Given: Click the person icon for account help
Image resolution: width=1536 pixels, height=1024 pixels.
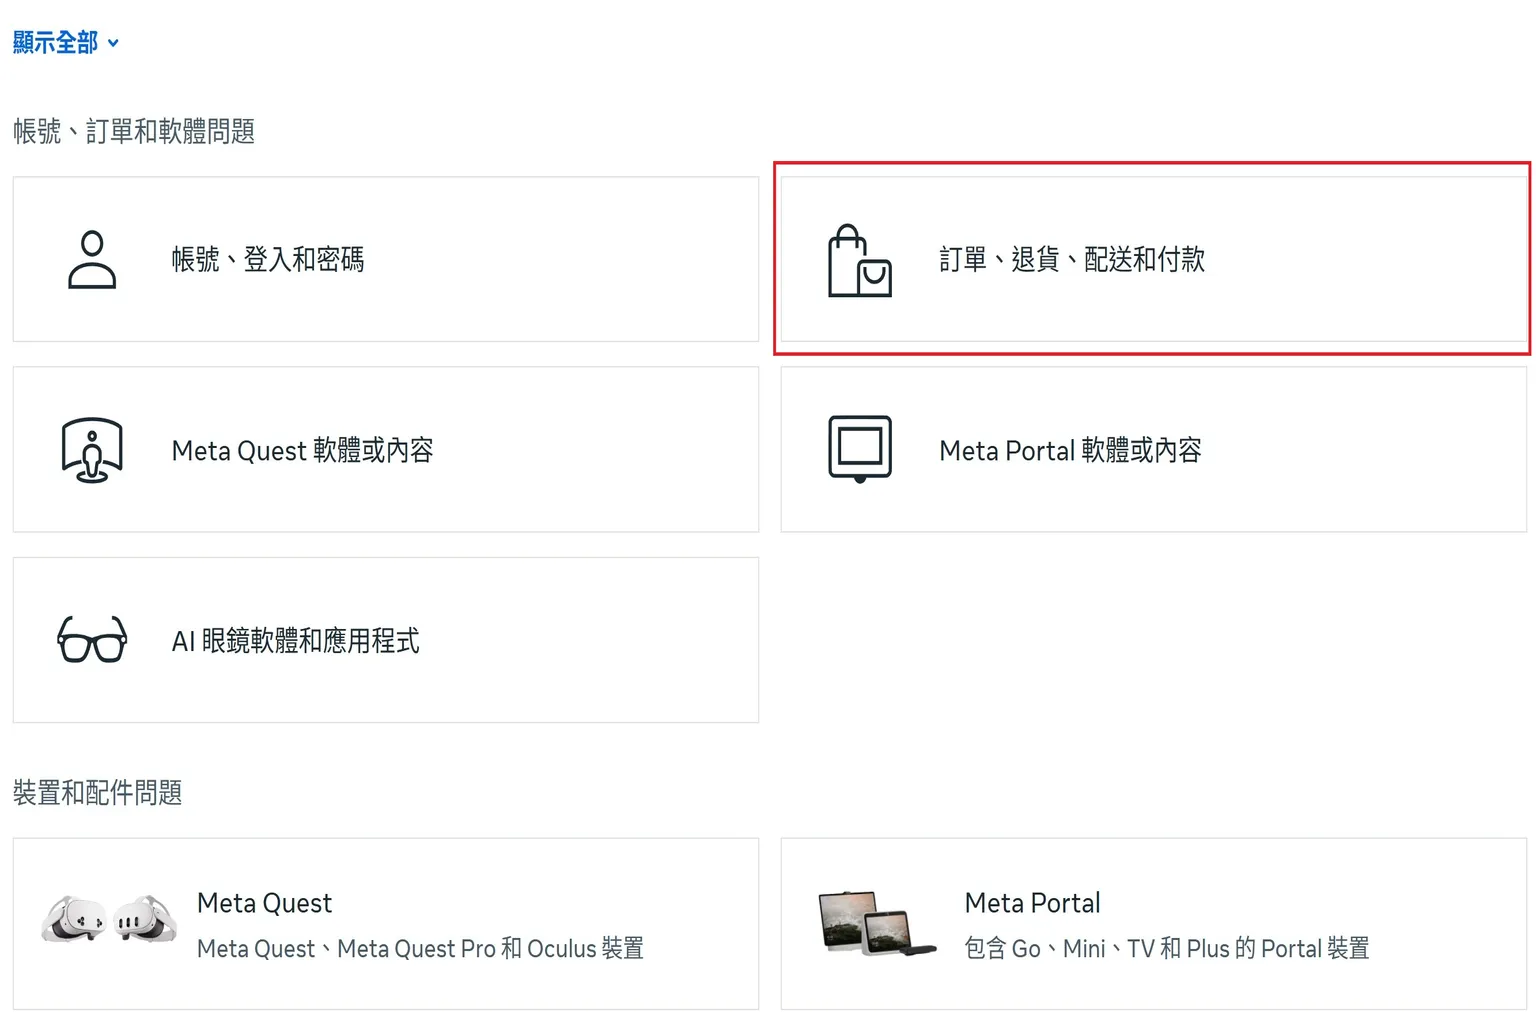Looking at the screenshot, I should pyautogui.click(x=92, y=259).
